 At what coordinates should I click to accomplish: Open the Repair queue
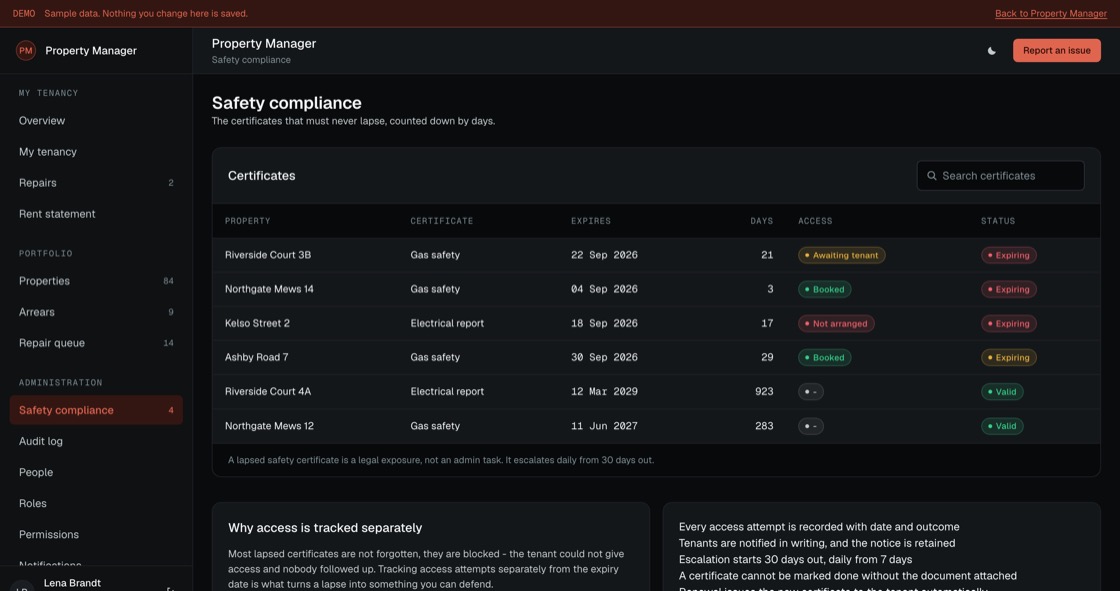pos(96,343)
